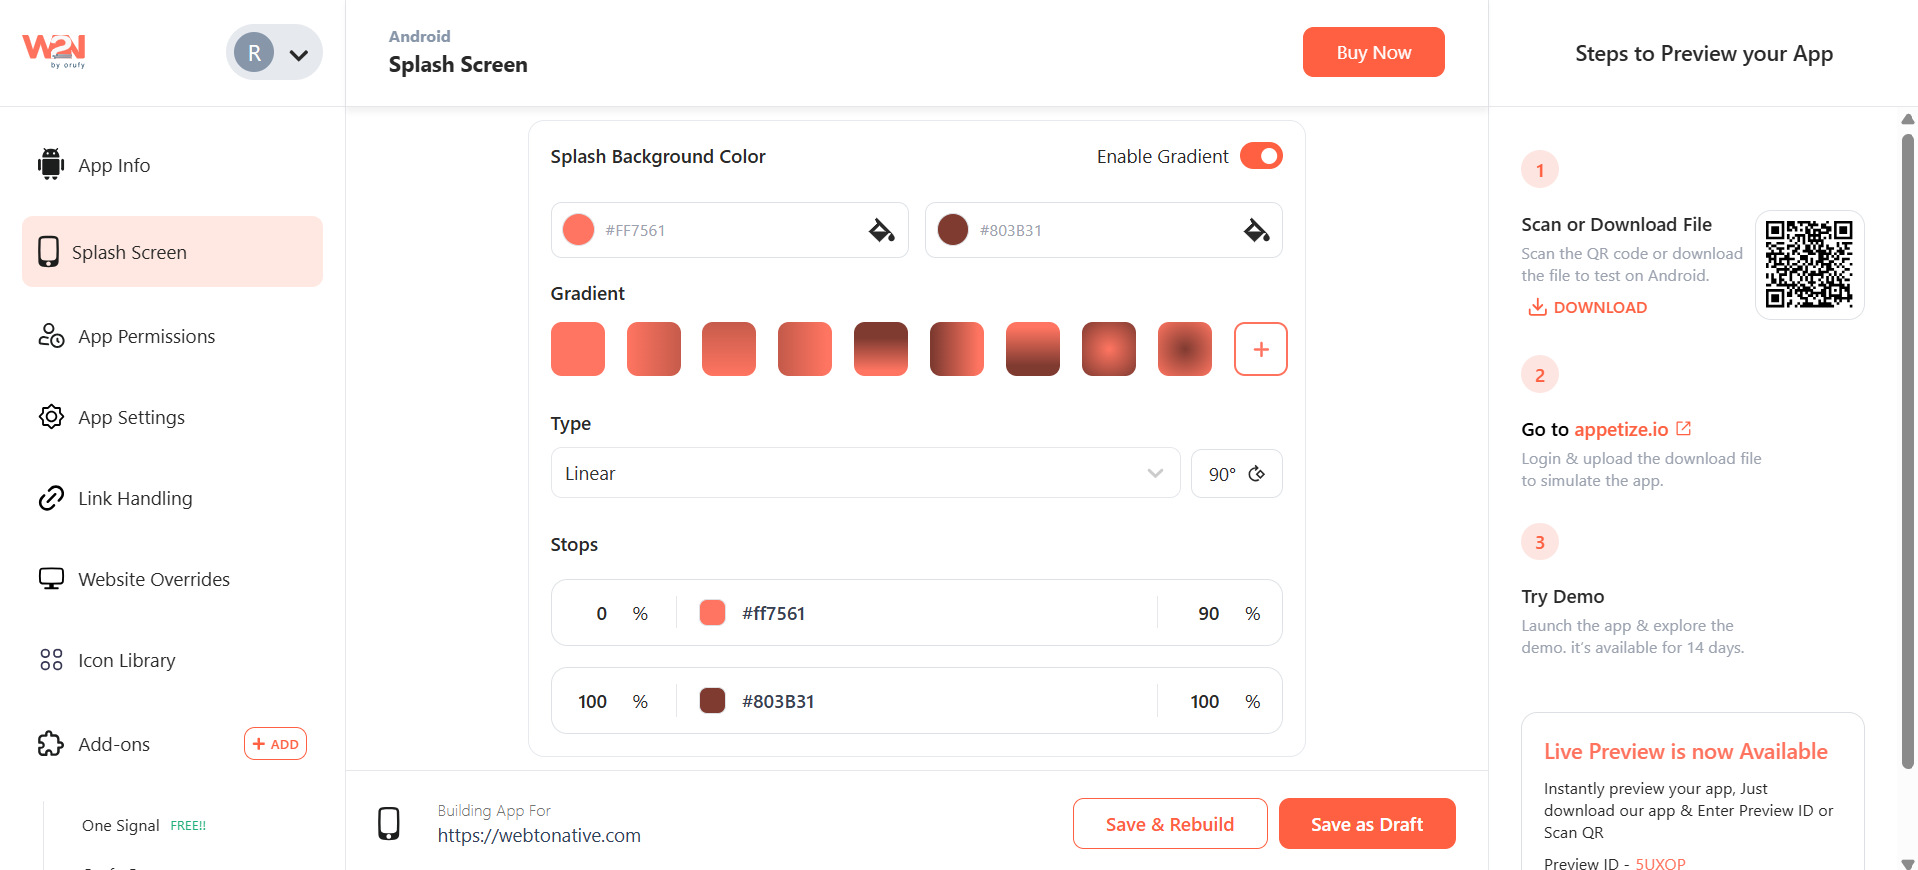Screen dimensions: 1918x870
Task: Click Save as Draft
Action: tap(1366, 824)
